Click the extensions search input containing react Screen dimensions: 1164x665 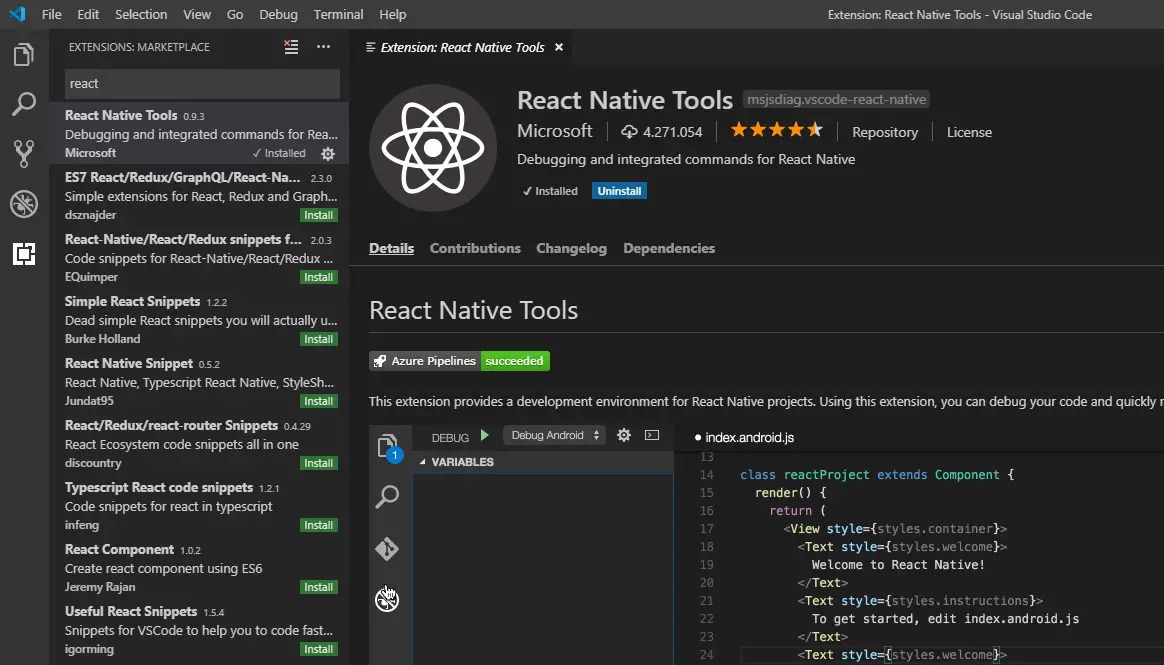200,83
